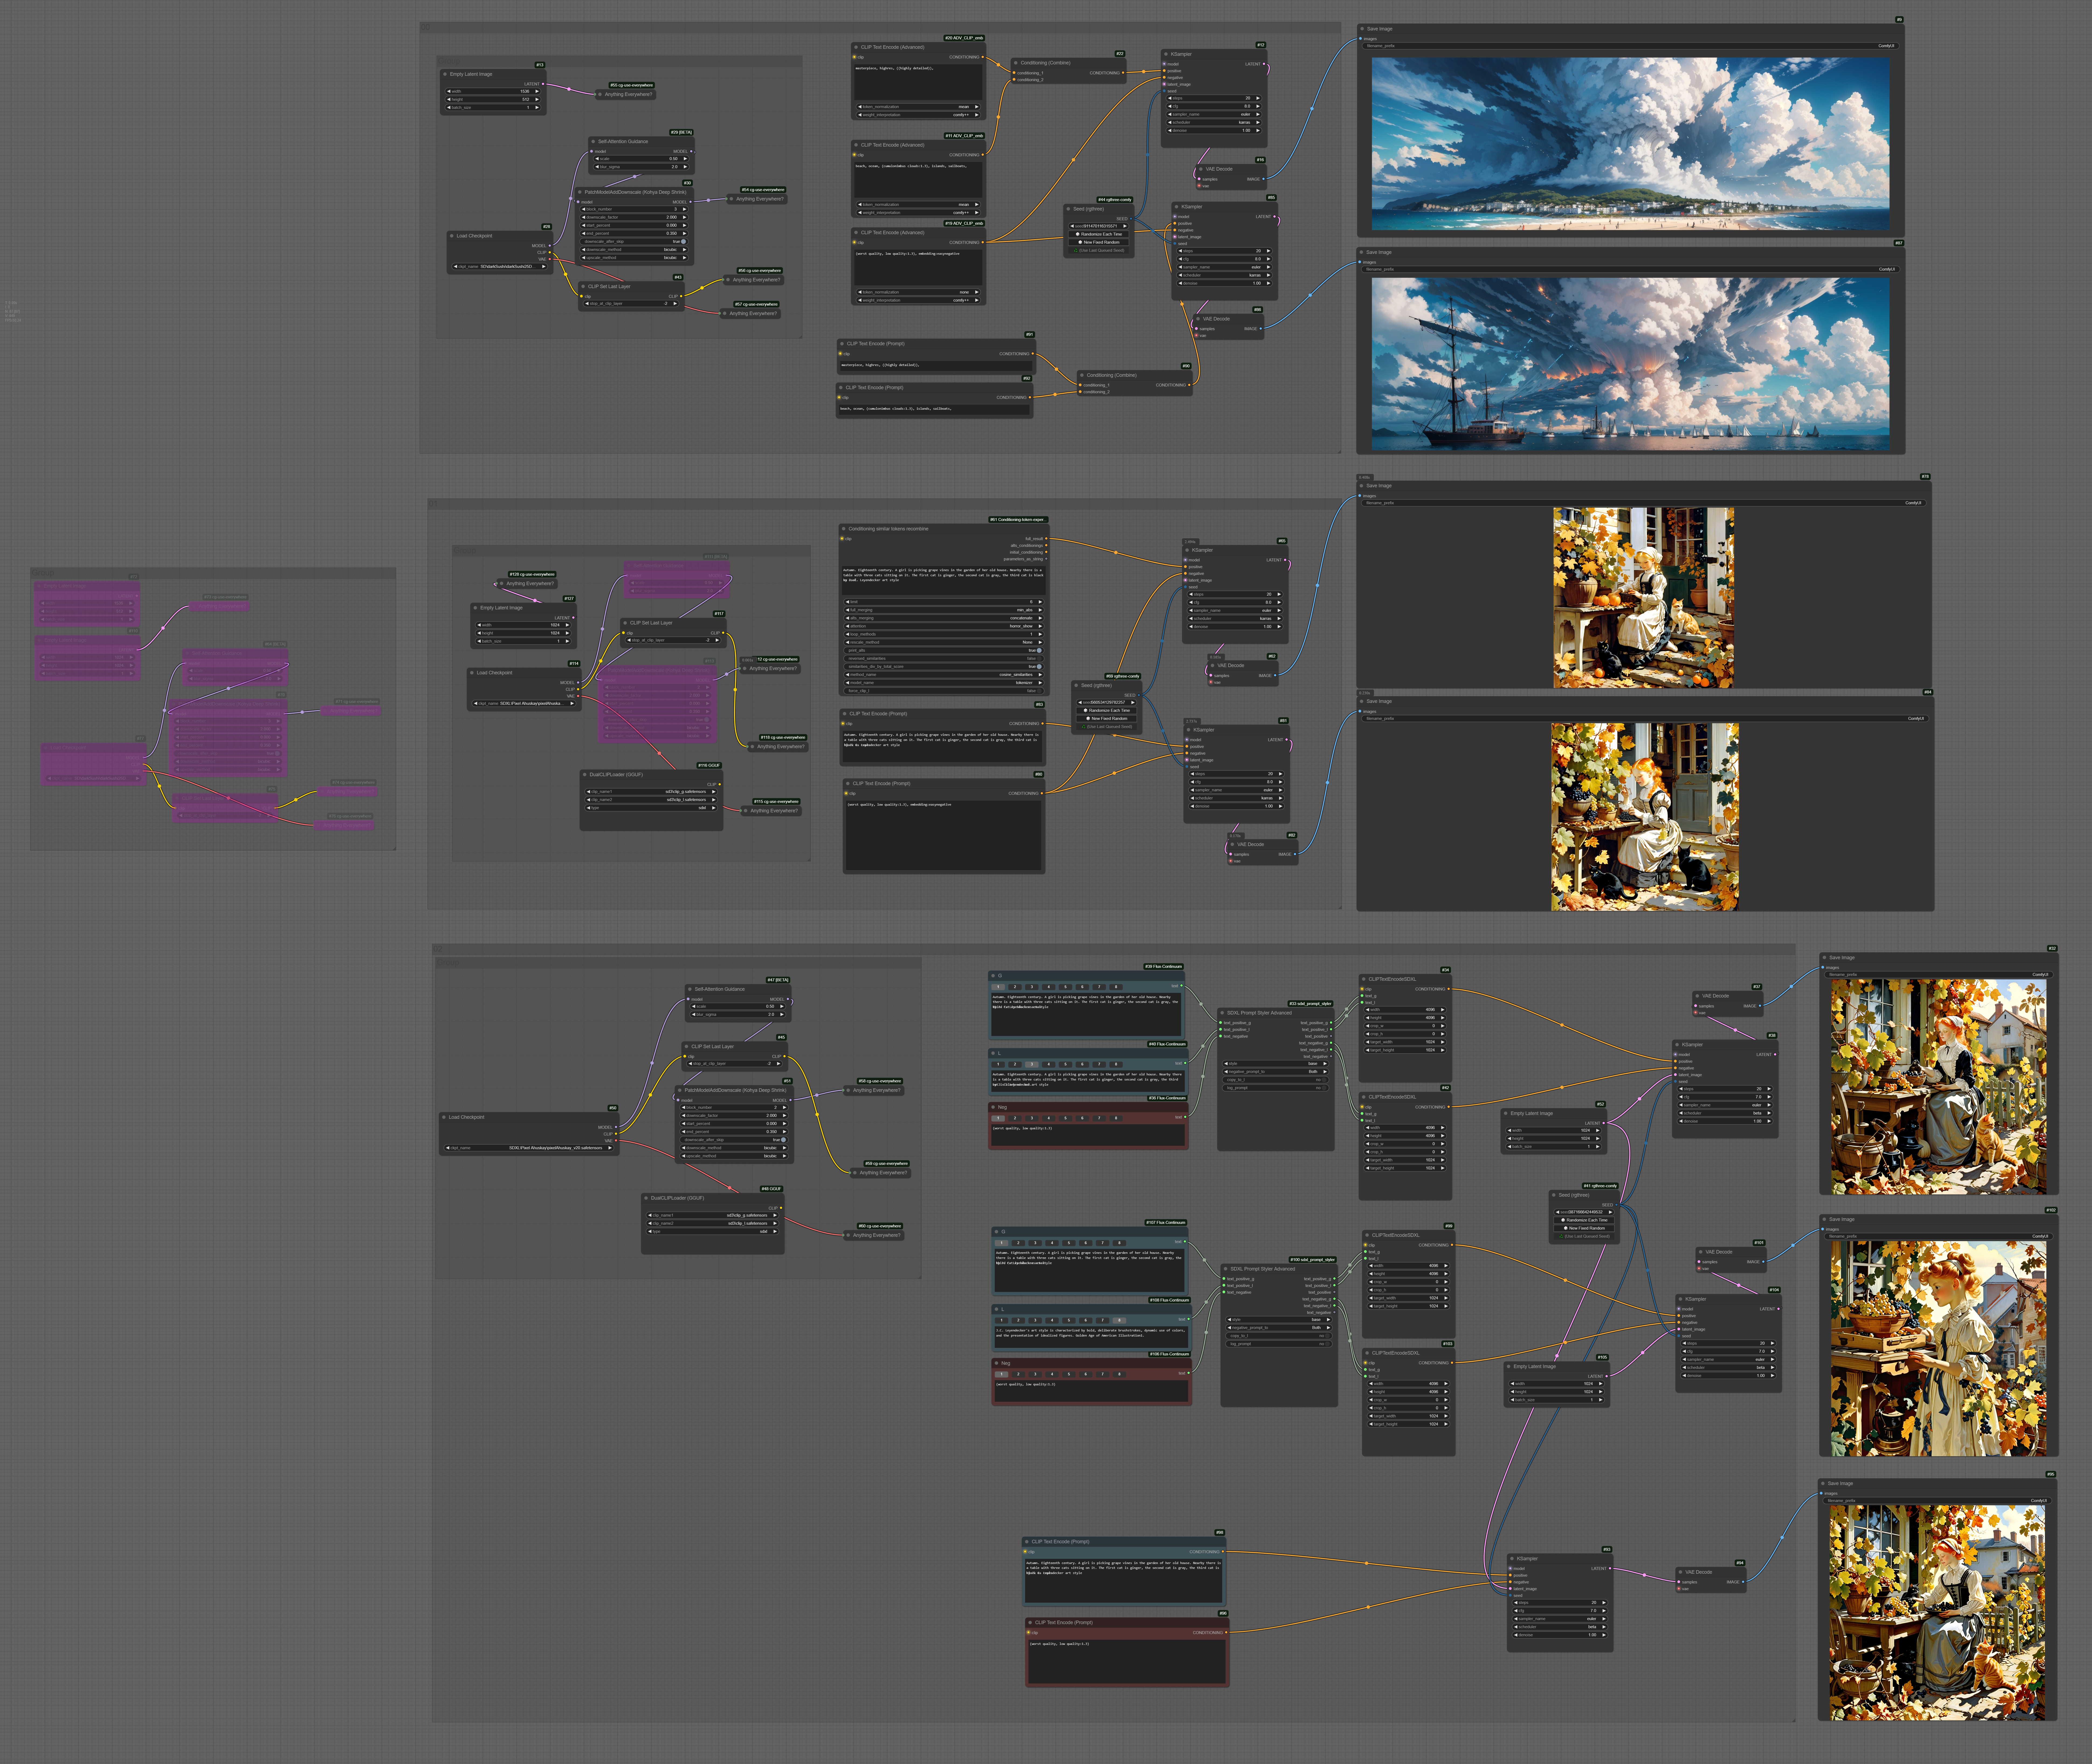The width and height of the screenshot is (2092, 1764).
Task: Click seed value field in Seed node #44
Action: pyautogui.click(x=1099, y=226)
